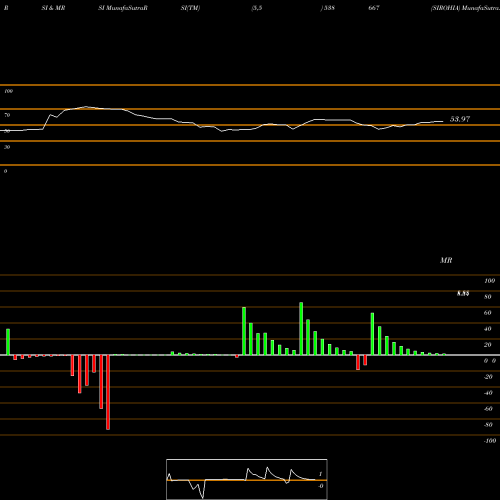Select the MR panel title label
This screenshot has height=500, width=500.
click(x=446, y=260)
